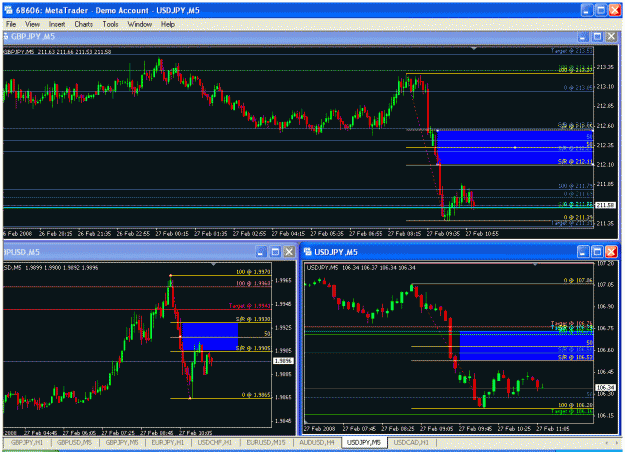Click the chart shift triangle in GBPUSD chart

(214, 264)
